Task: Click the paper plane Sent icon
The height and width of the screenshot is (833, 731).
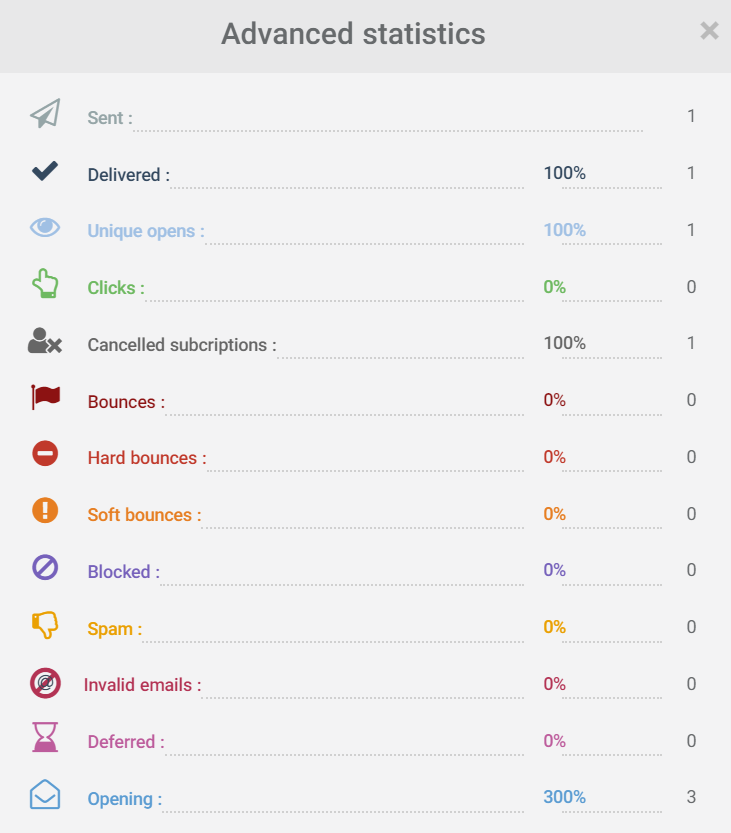Action: 45,114
